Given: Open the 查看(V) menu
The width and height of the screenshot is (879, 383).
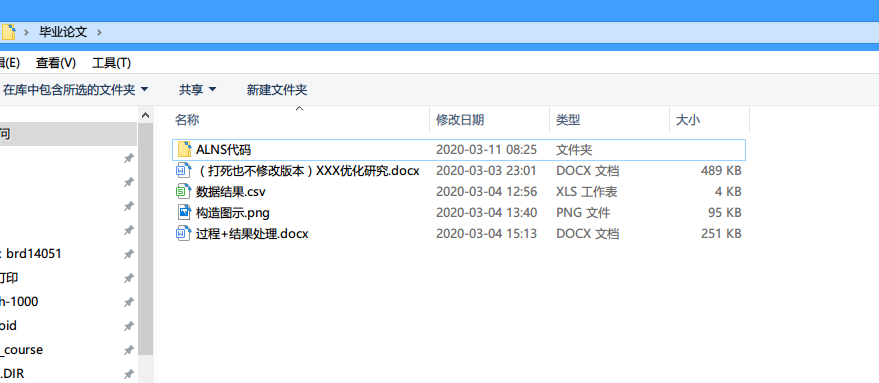Looking at the screenshot, I should (55, 63).
